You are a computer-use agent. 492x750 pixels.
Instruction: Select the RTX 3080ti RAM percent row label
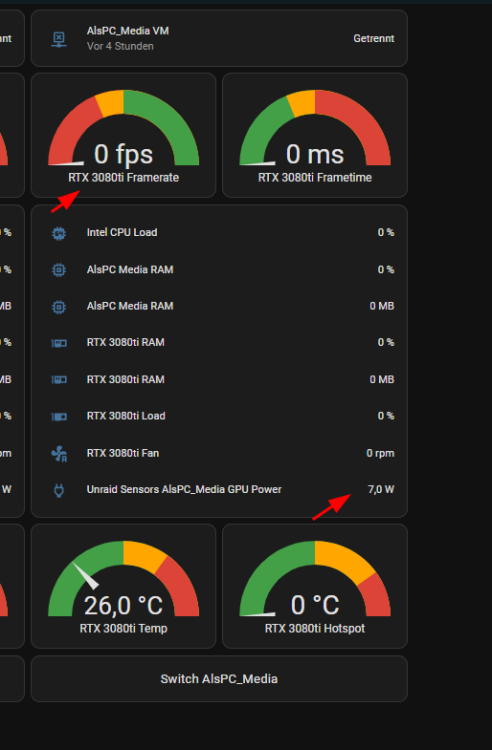(125, 342)
